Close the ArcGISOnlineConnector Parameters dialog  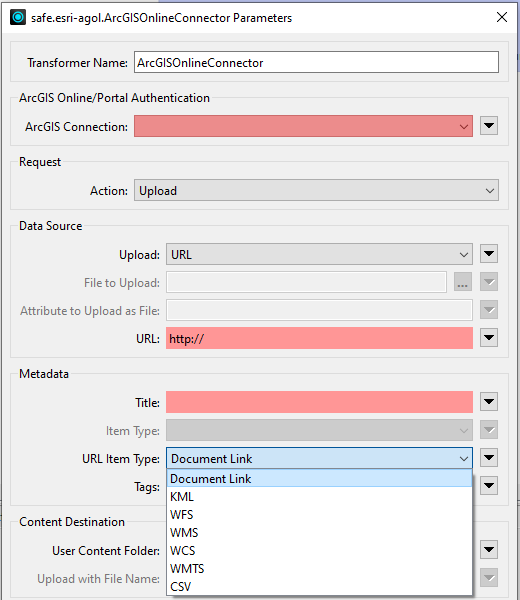502,17
